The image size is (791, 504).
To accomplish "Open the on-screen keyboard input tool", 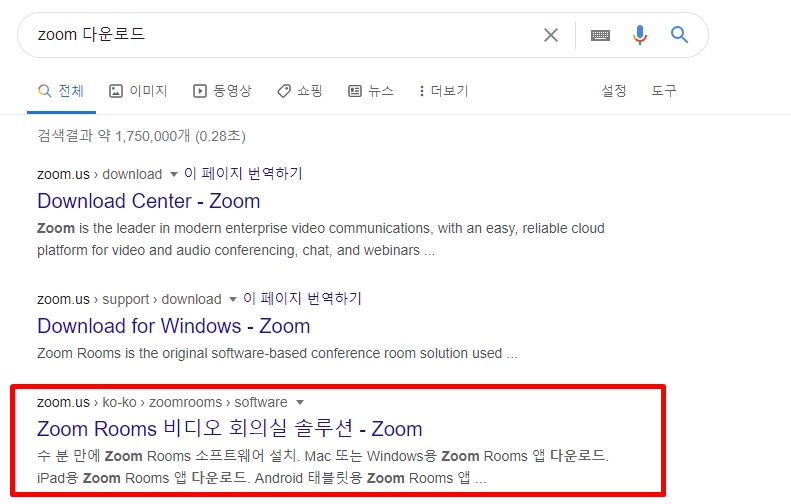I will (600, 35).
